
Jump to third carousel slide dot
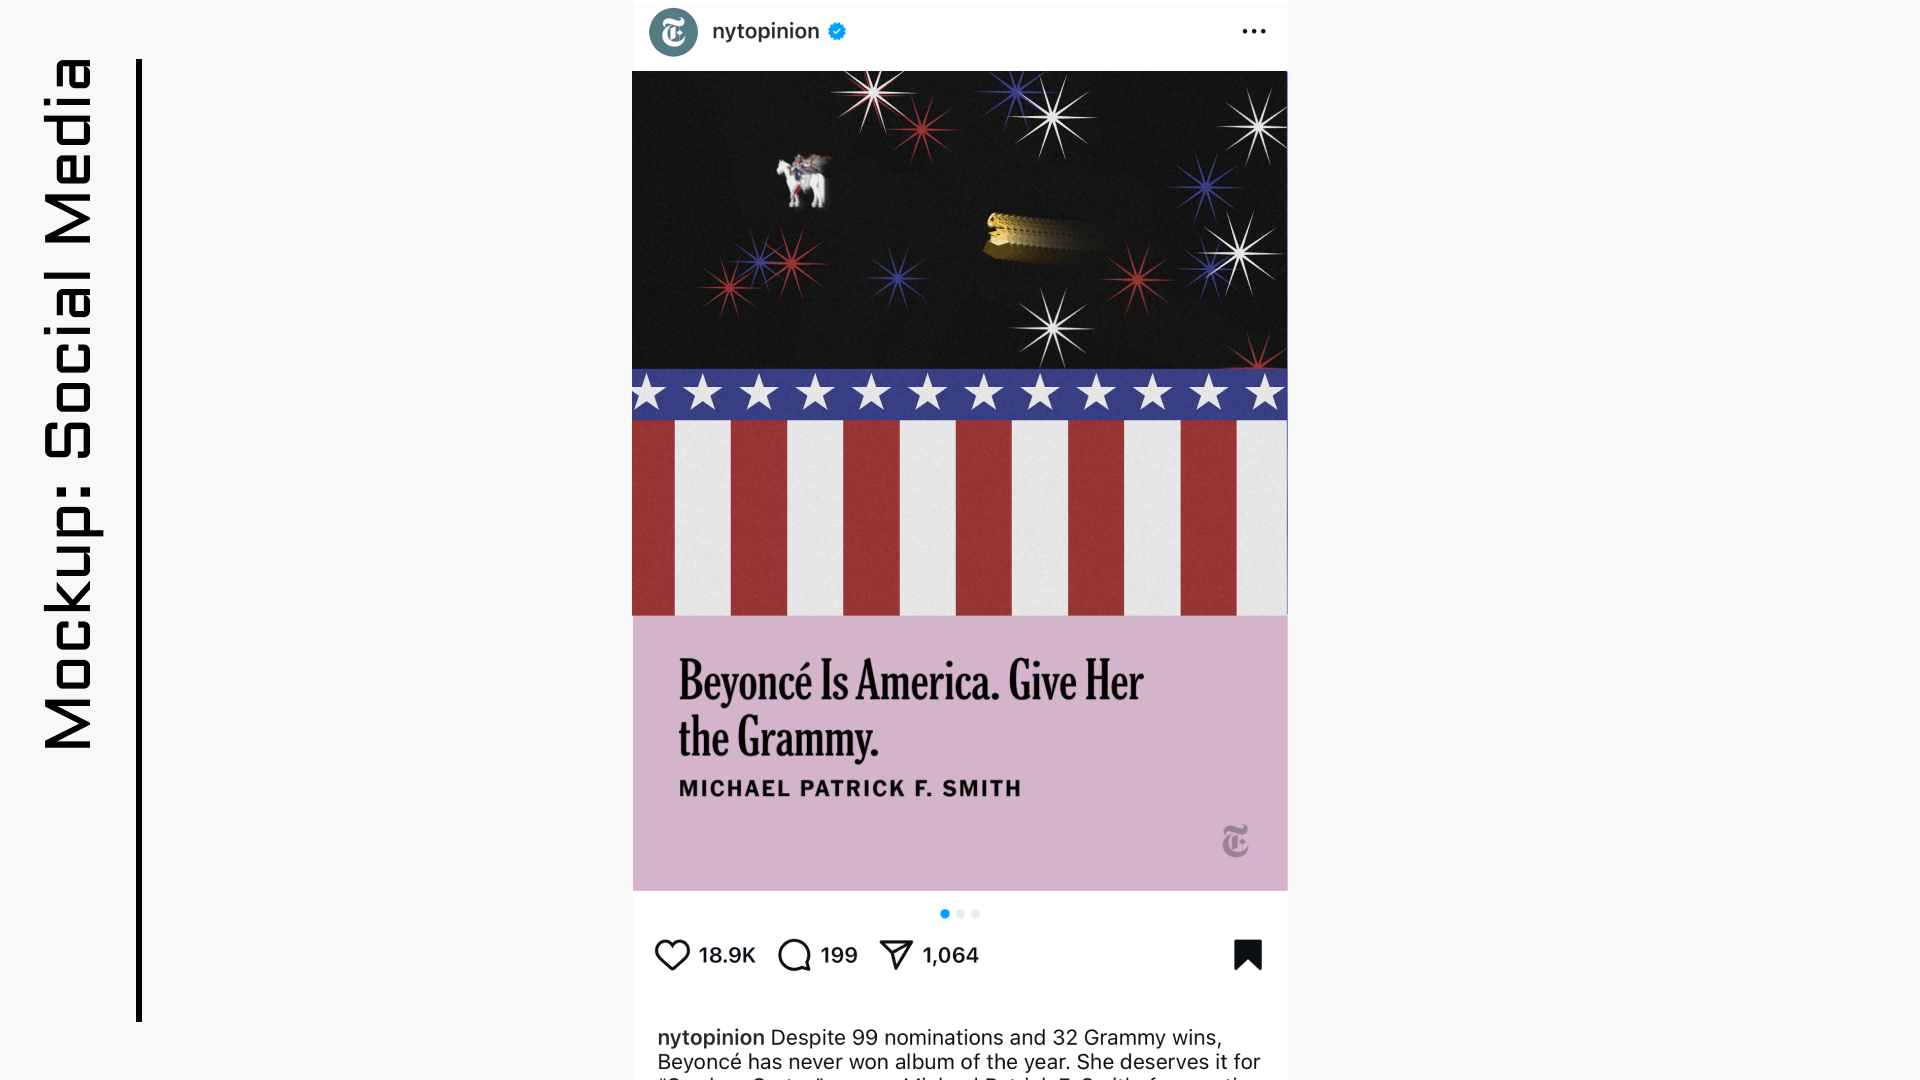click(x=975, y=913)
